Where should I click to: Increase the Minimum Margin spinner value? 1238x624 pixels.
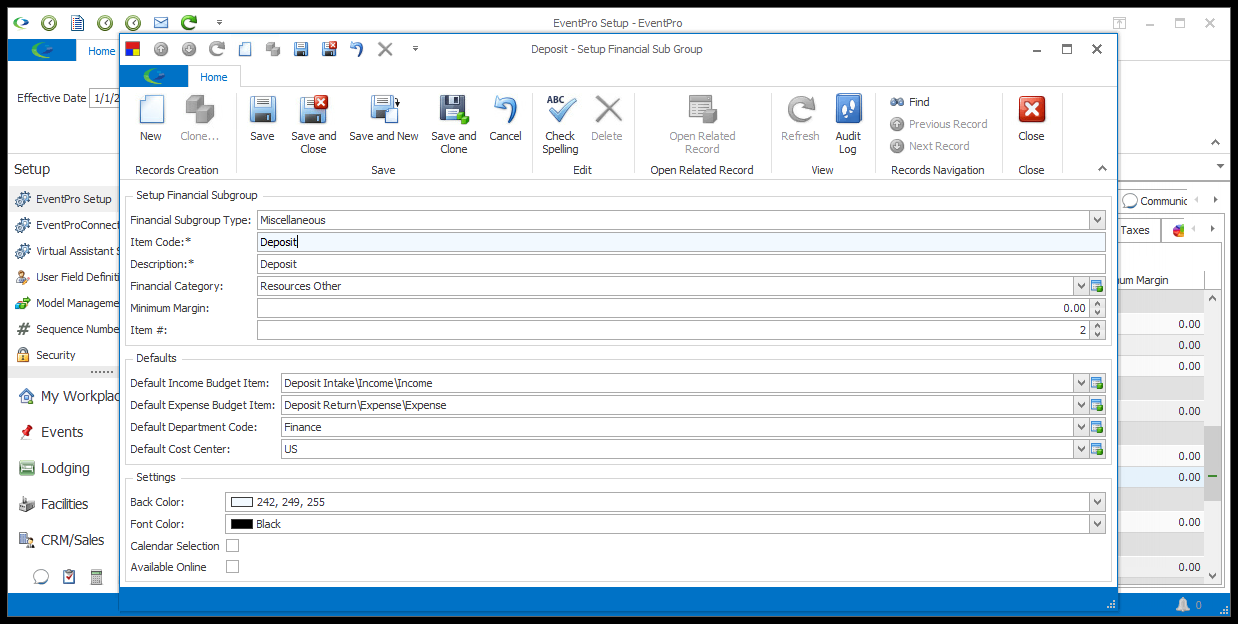pos(1098,304)
